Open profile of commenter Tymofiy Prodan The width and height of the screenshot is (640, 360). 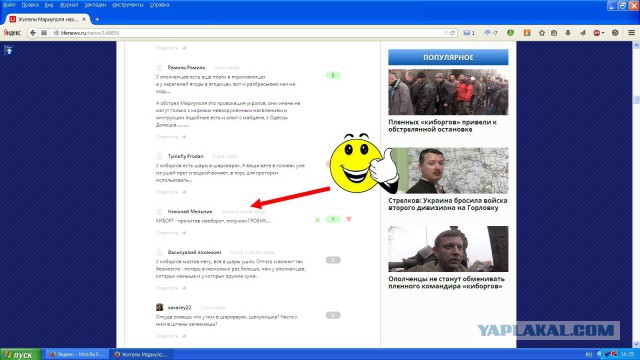tap(186, 156)
